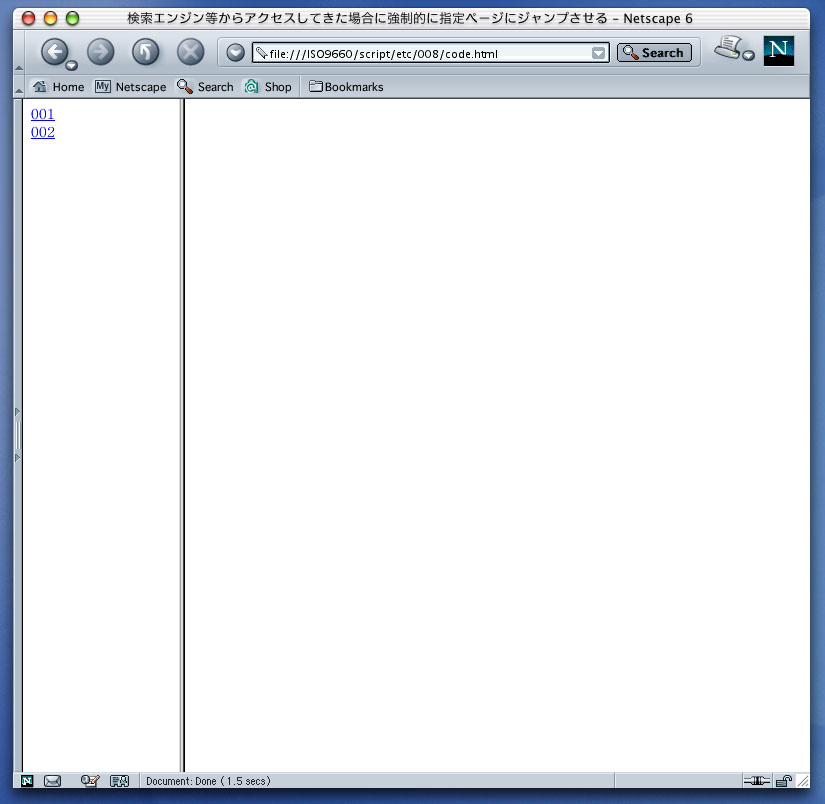Toggle the online/offline connection icon

point(757,781)
